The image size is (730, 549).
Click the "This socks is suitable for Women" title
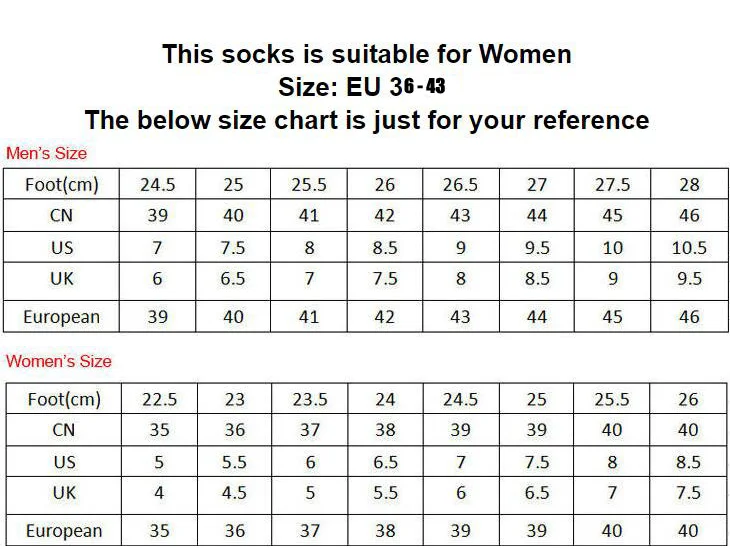366,54
